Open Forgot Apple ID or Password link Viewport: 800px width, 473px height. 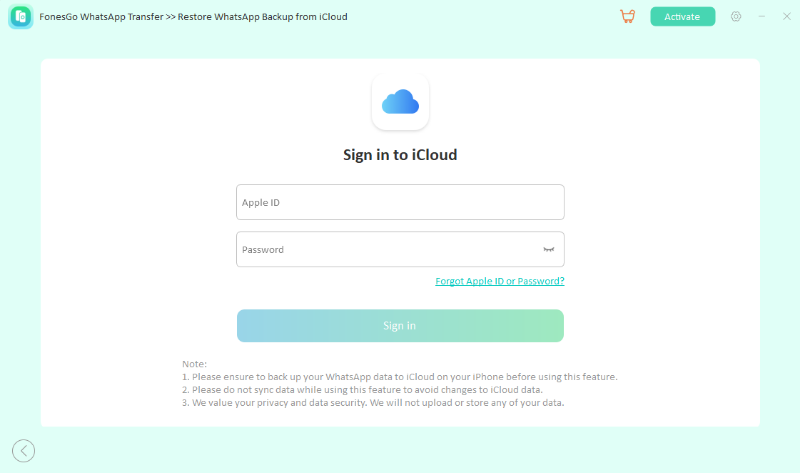[x=499, y=281]
